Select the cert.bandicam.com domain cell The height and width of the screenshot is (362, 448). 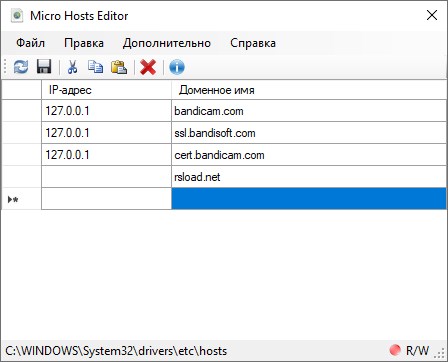pyautogui.click(x=309, y=155)
